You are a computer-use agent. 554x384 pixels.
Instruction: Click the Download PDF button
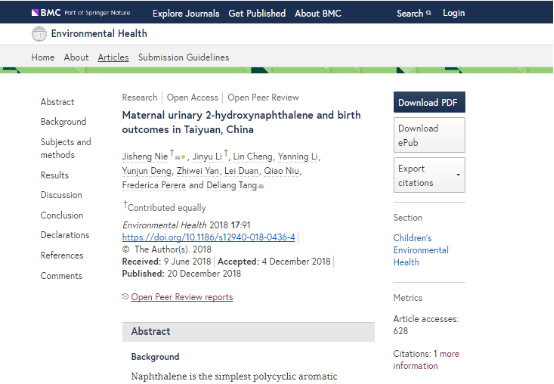[429, 102]
